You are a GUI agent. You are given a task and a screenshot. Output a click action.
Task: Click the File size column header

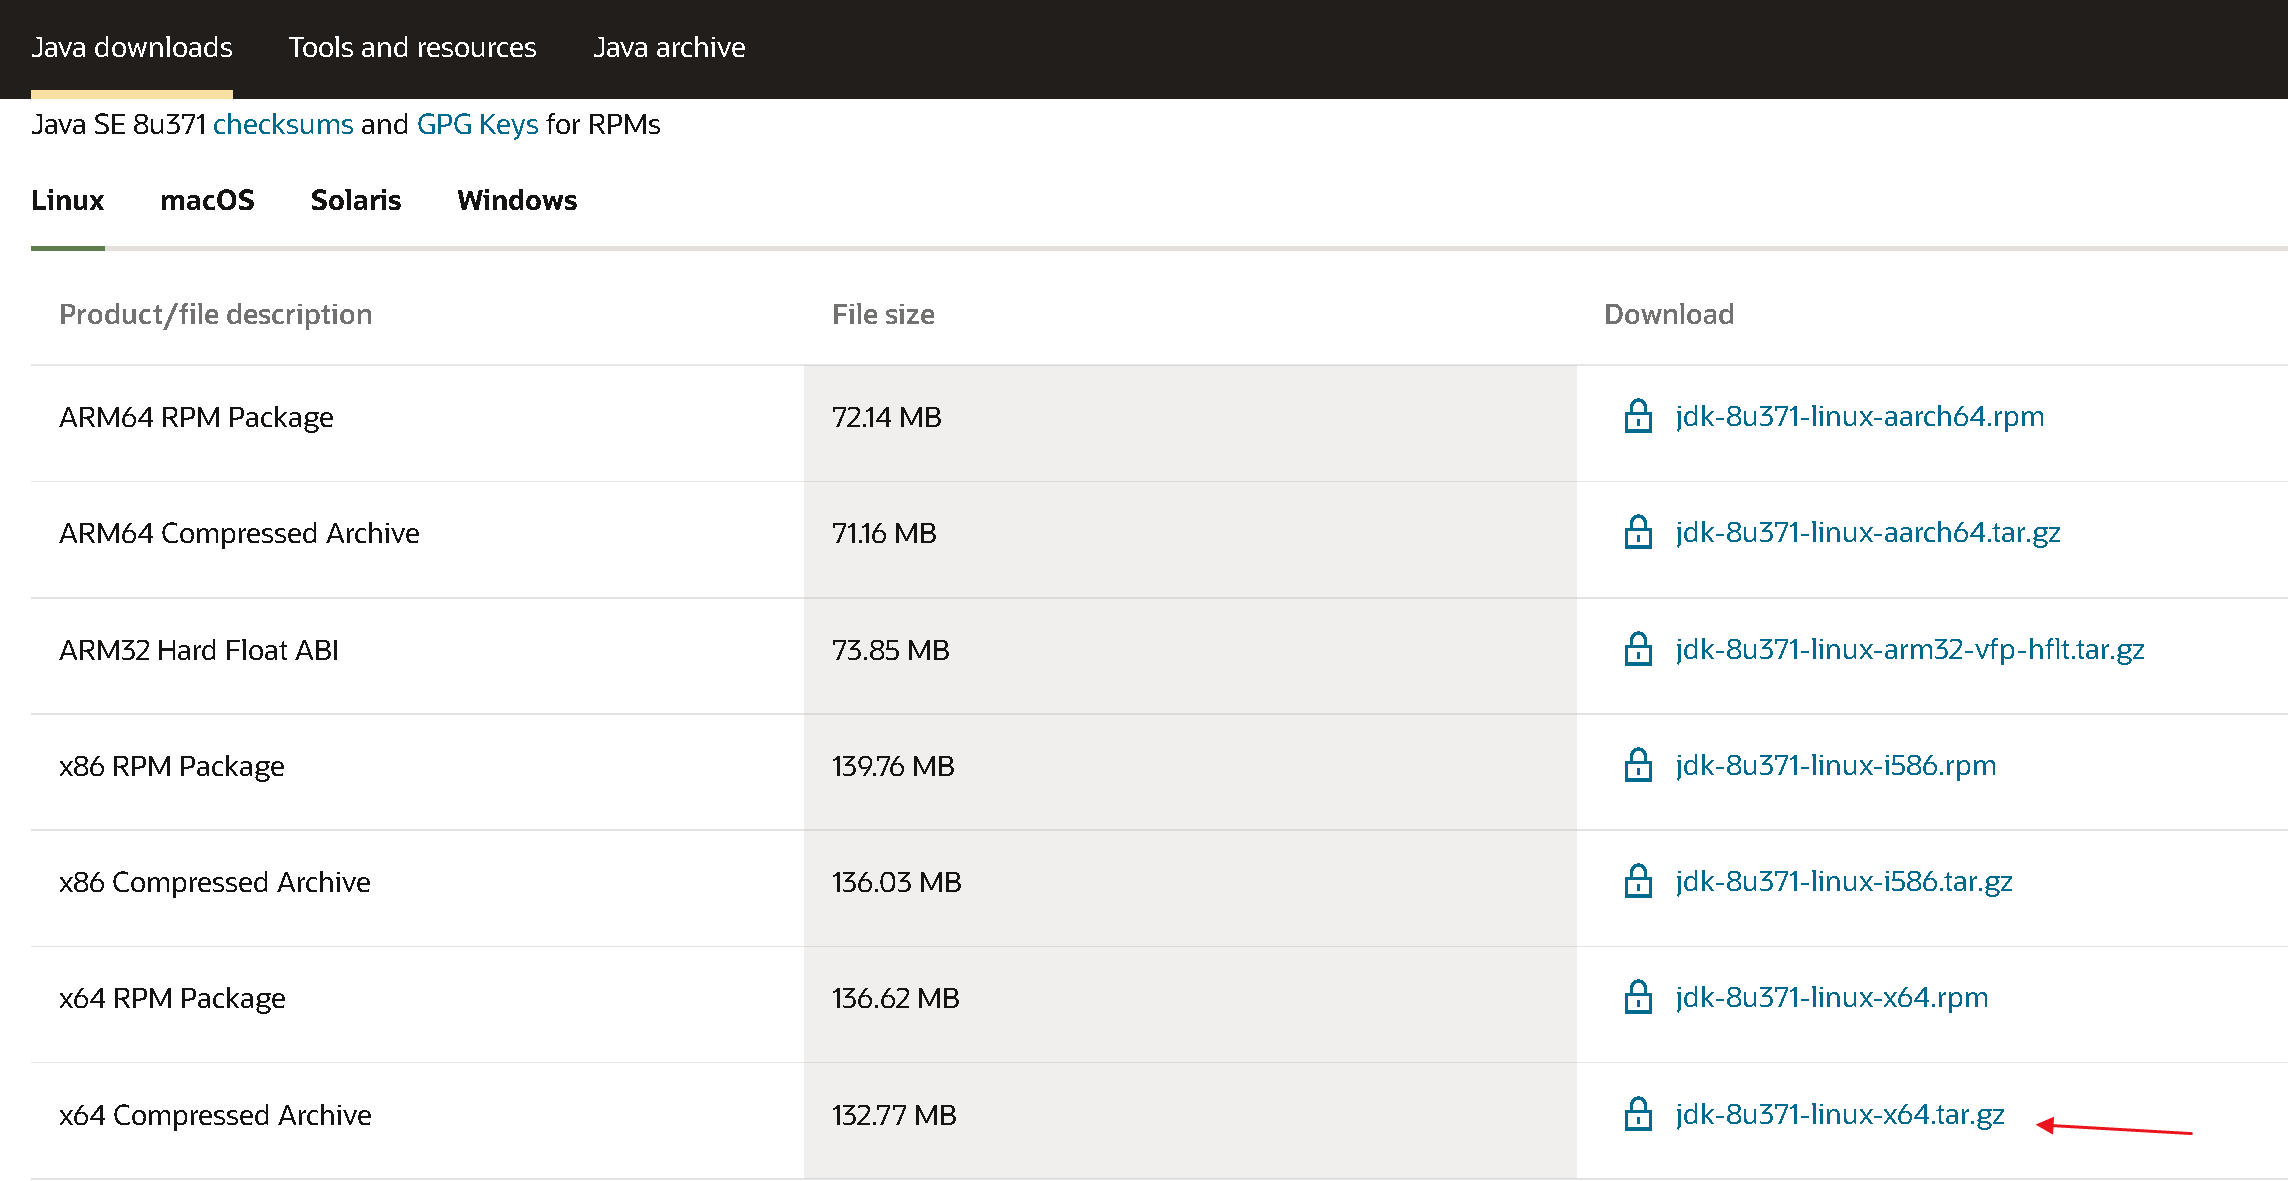[x=883, y=314]
